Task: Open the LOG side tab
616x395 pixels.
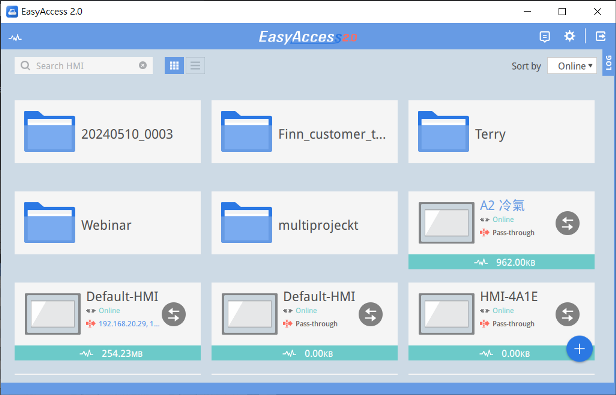Action: [x=609, y=63]
